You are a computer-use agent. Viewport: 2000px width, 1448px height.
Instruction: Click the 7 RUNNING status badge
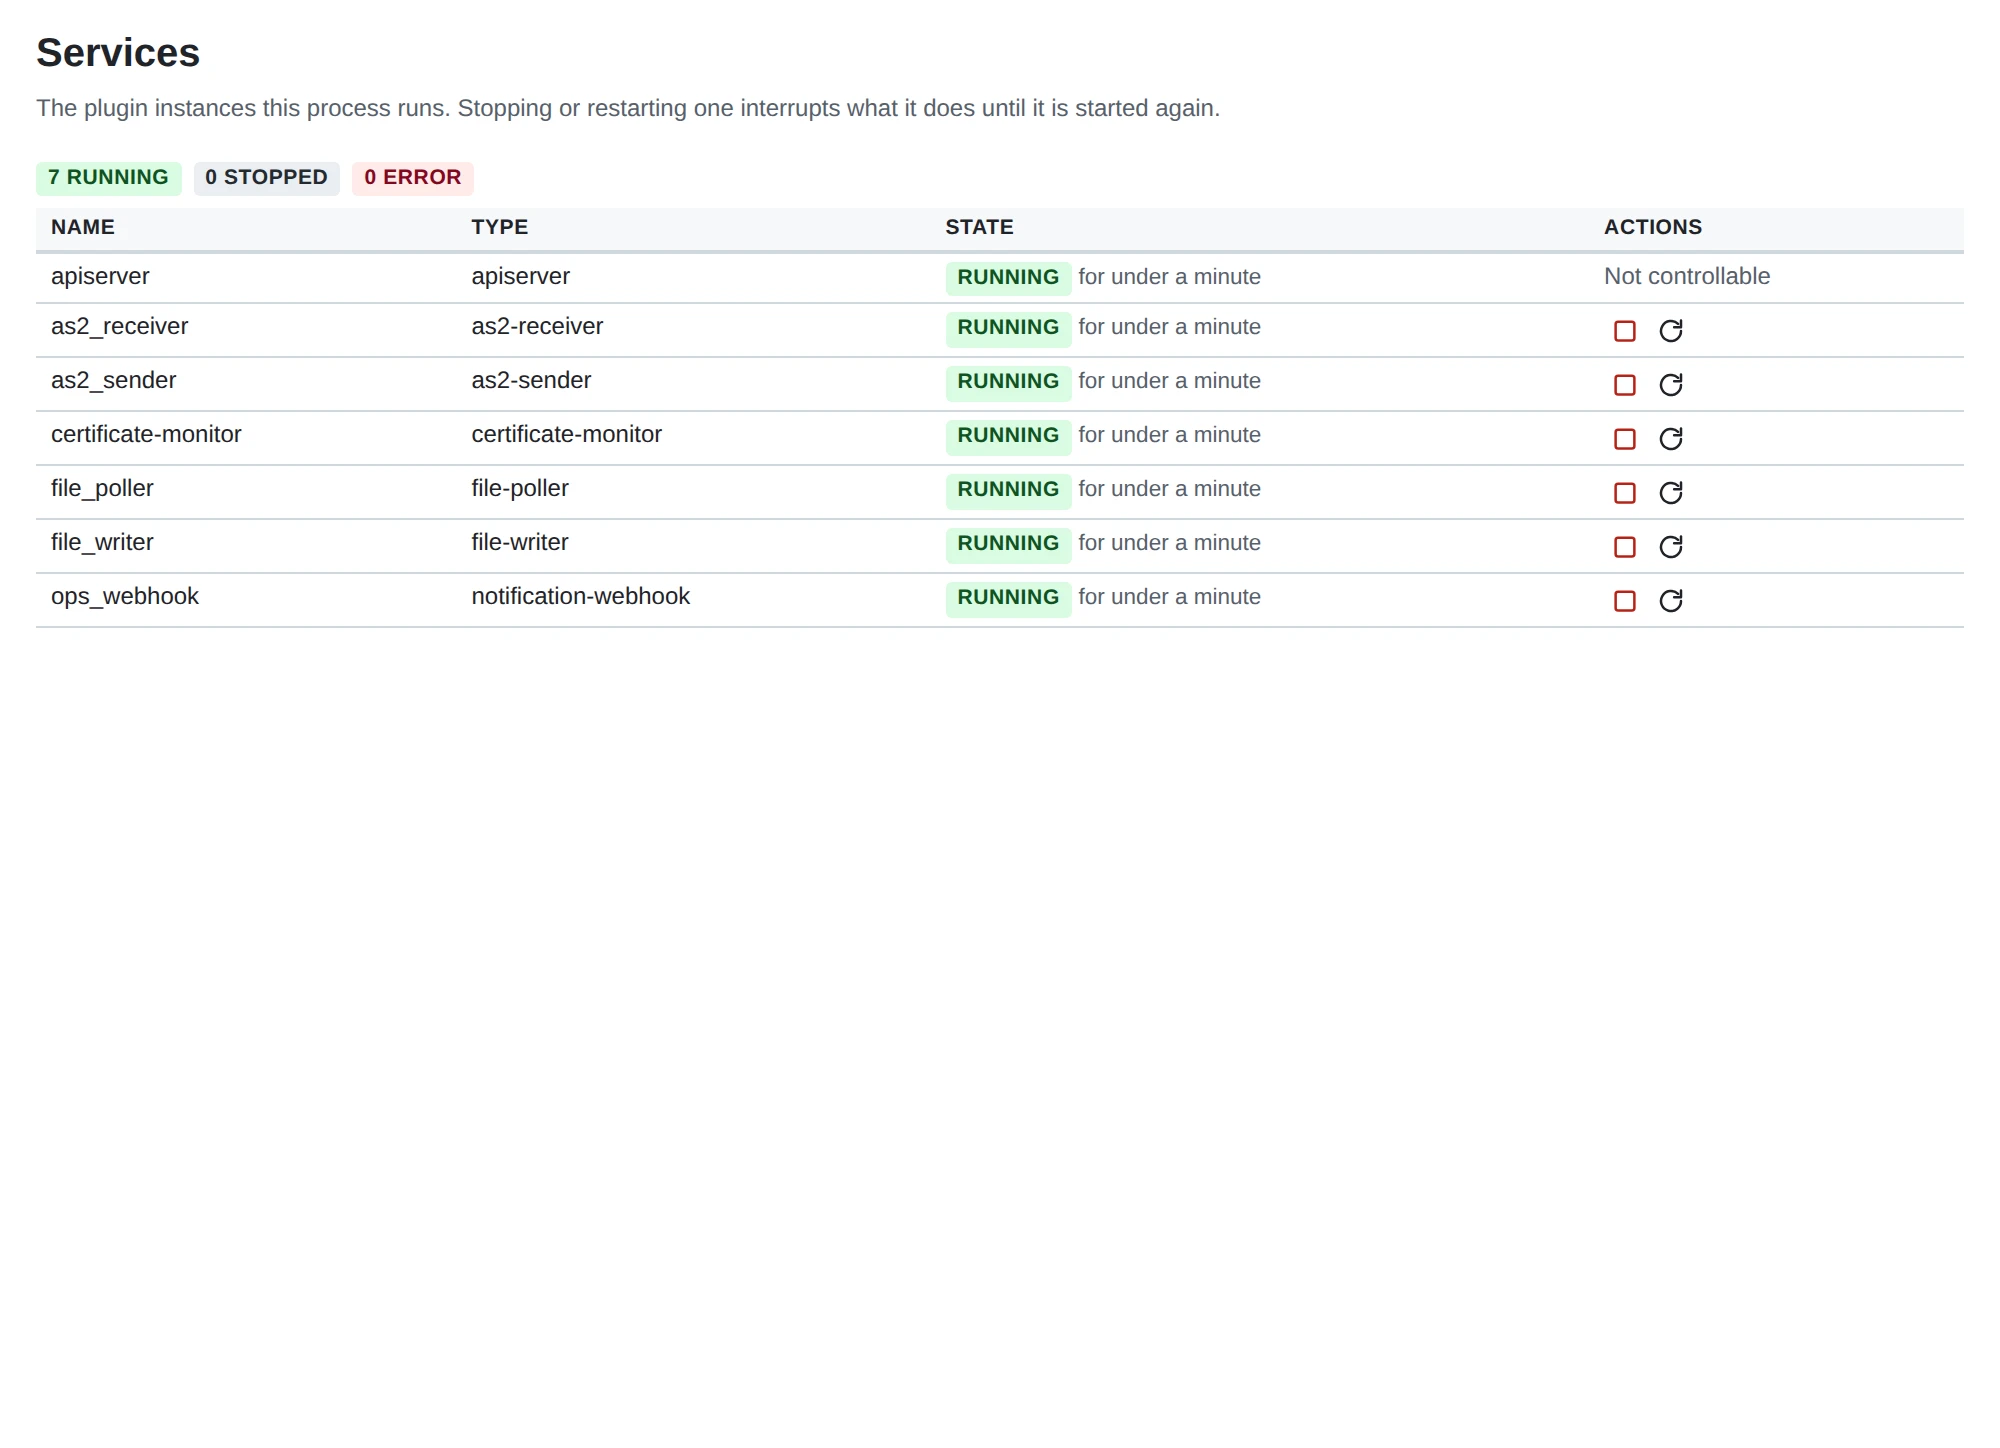[x=109, y=178]
